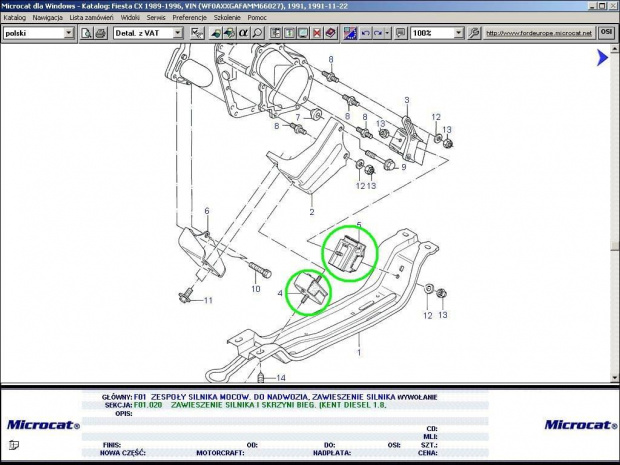Screen dimensions: 620x465
Task: Click the red X toolbar icon
Action: point(317,33)
